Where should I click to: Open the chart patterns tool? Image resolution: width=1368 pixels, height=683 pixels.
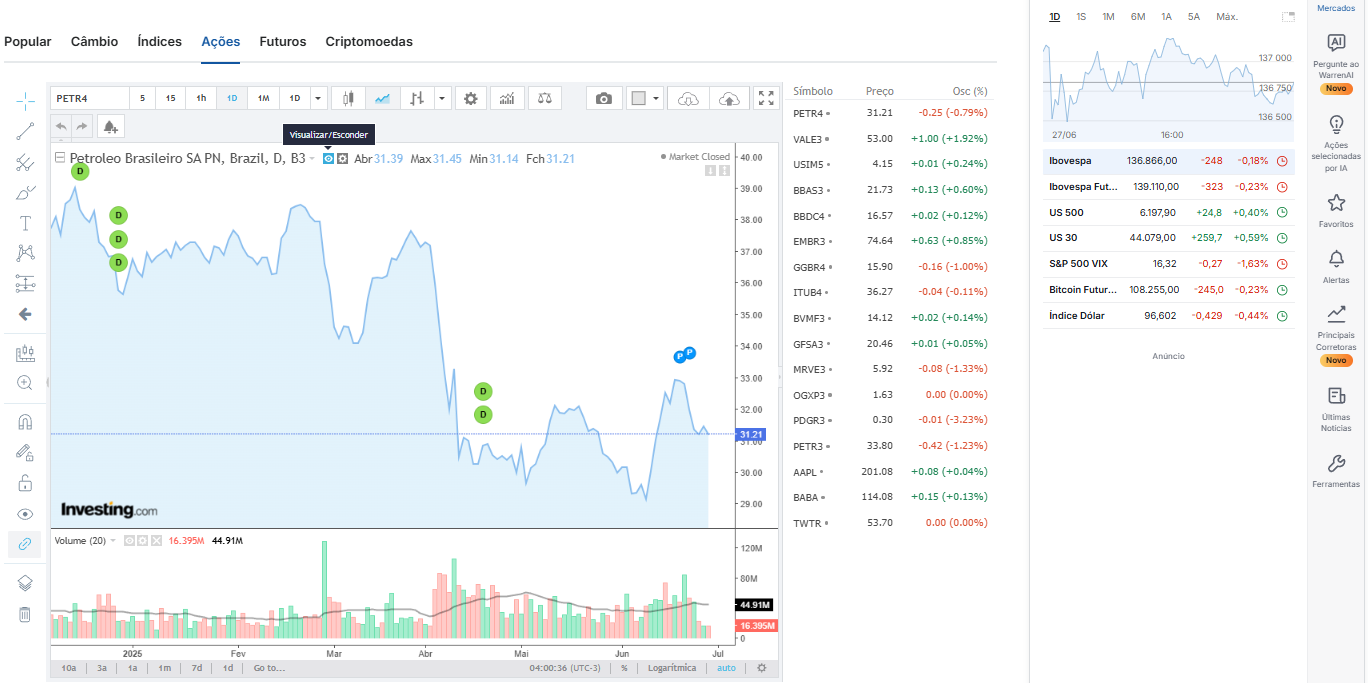25,253
